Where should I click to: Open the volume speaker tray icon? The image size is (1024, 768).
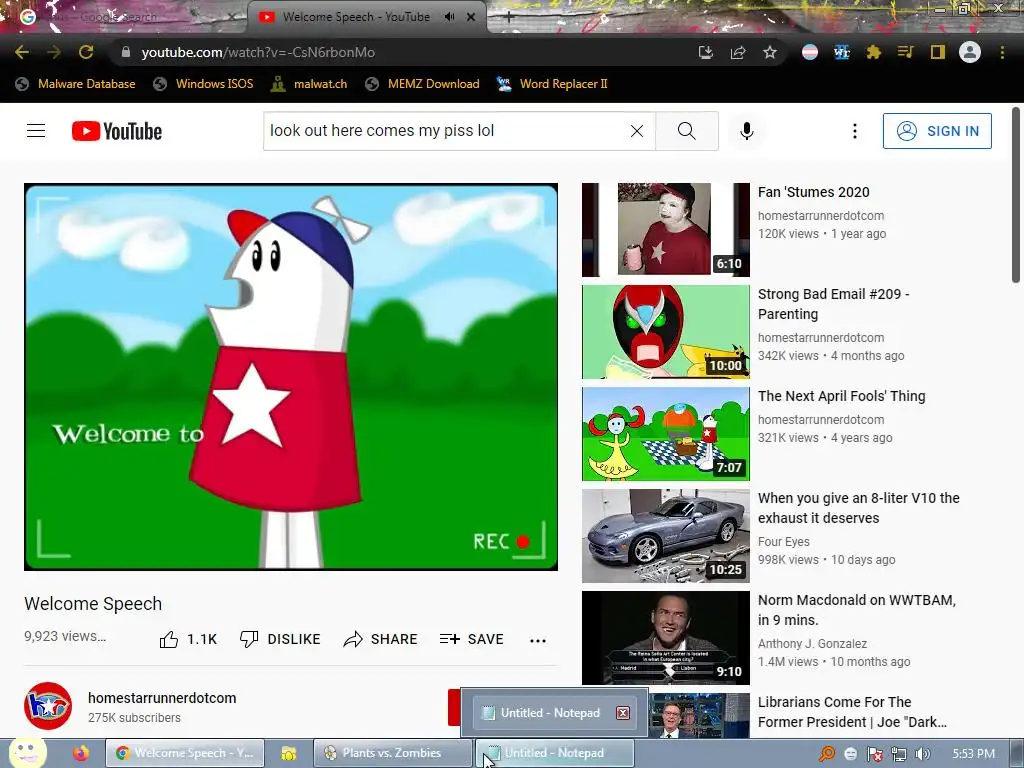[922, 754]
